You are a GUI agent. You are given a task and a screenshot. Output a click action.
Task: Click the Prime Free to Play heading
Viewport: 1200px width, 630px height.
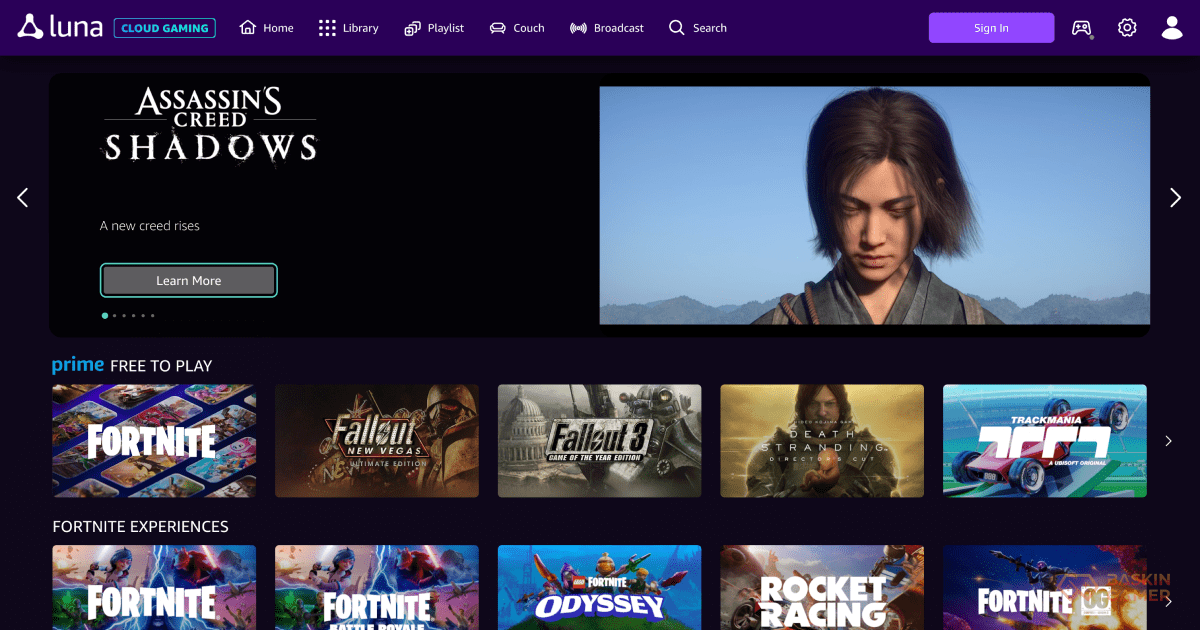(132, 366)
